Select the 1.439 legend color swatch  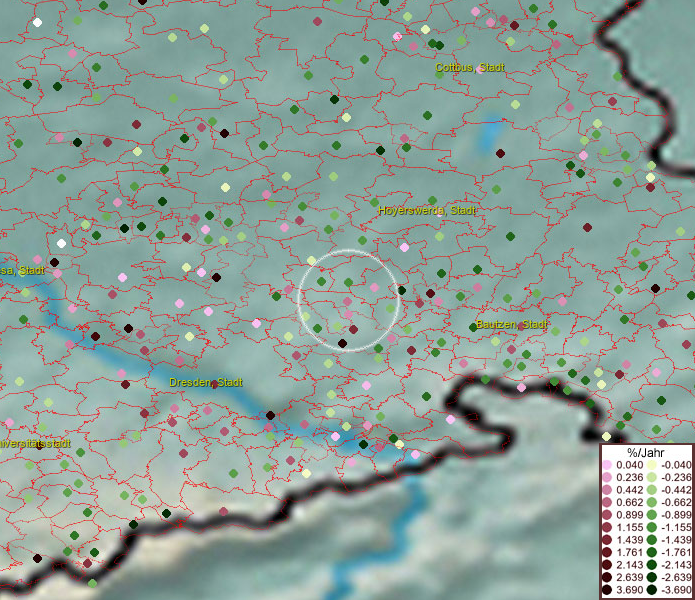click(607, 540)
